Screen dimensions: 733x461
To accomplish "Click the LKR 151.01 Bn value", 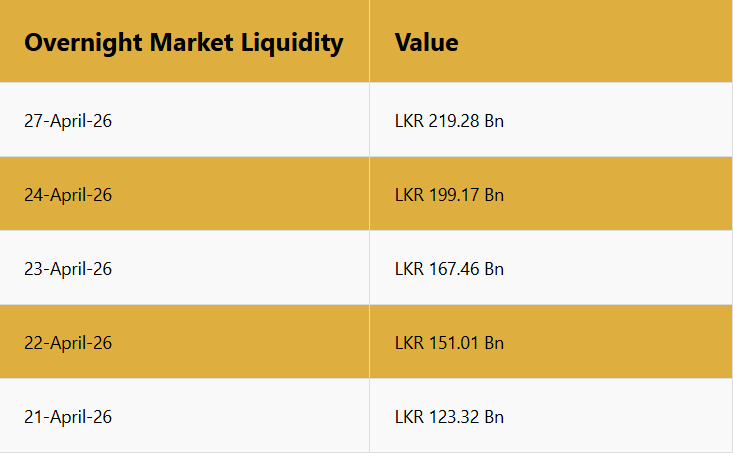I will [449, 343].
